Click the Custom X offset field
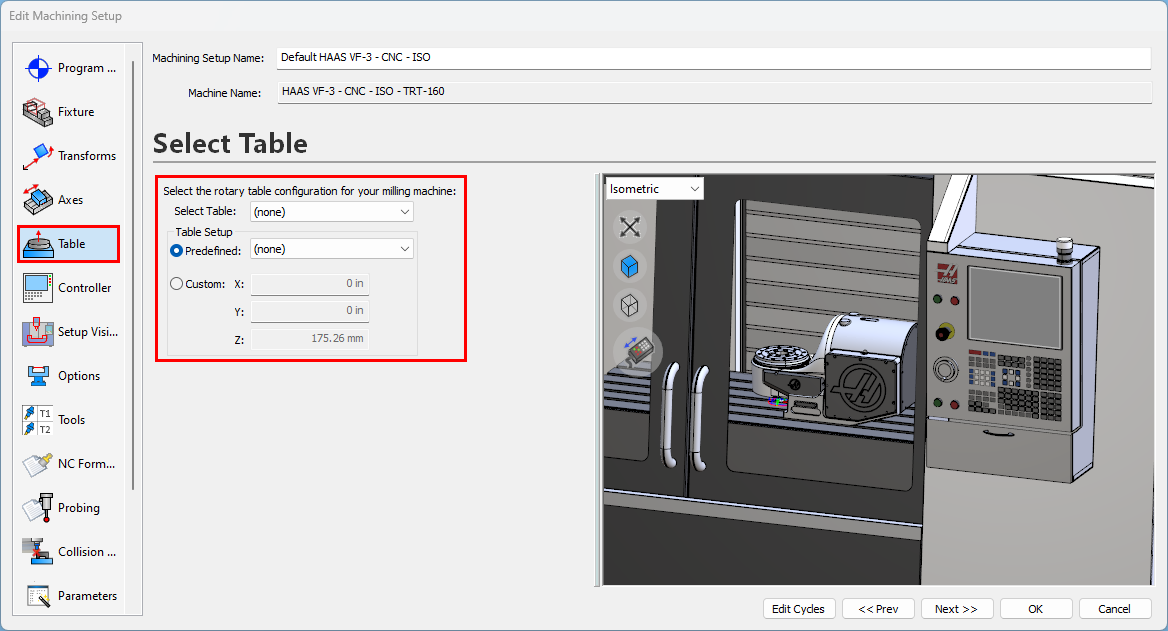This screenshot has width=1168, height=631. point(310,283)
